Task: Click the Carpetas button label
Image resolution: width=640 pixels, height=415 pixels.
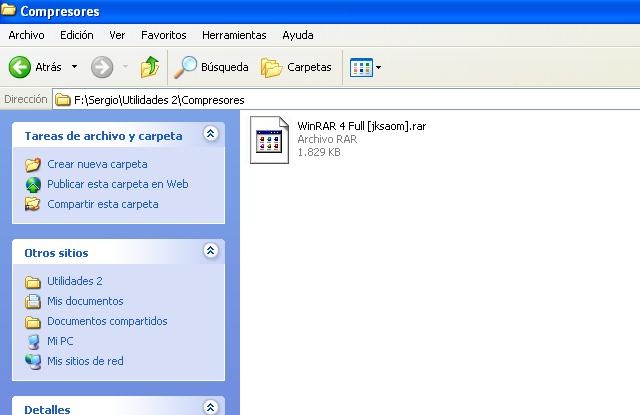Action: tap(309, 67)
